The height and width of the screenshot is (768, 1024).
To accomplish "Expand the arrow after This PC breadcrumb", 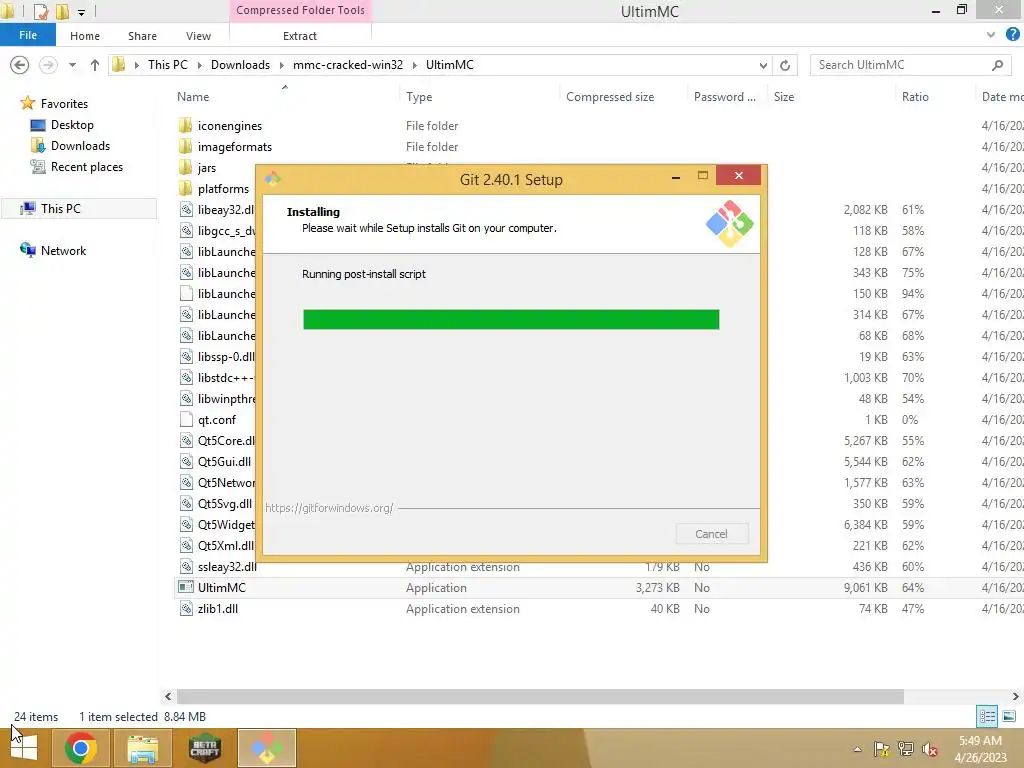I will pyautogui.click(x=199, y=65).
